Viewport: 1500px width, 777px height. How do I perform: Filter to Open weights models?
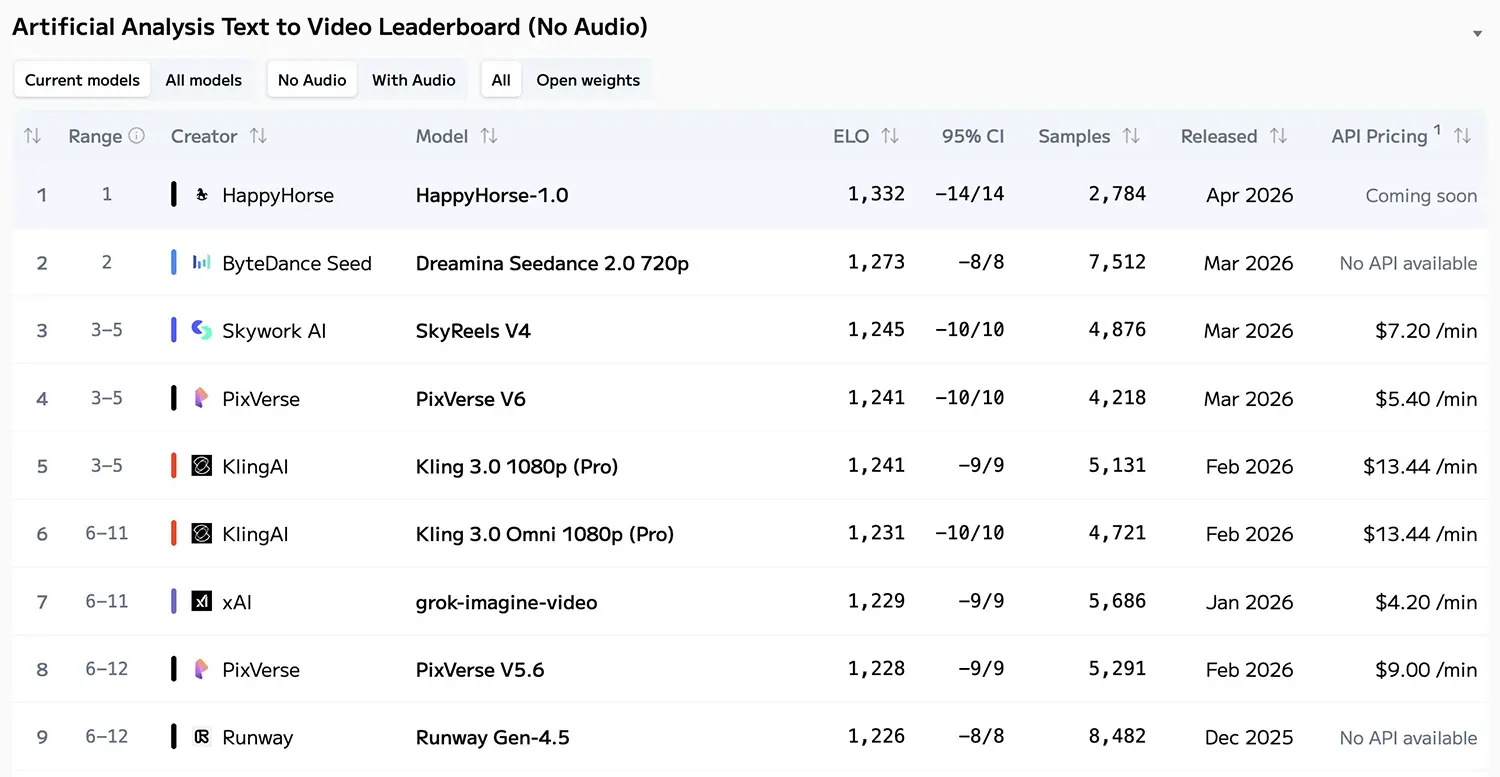click(588, 80)
